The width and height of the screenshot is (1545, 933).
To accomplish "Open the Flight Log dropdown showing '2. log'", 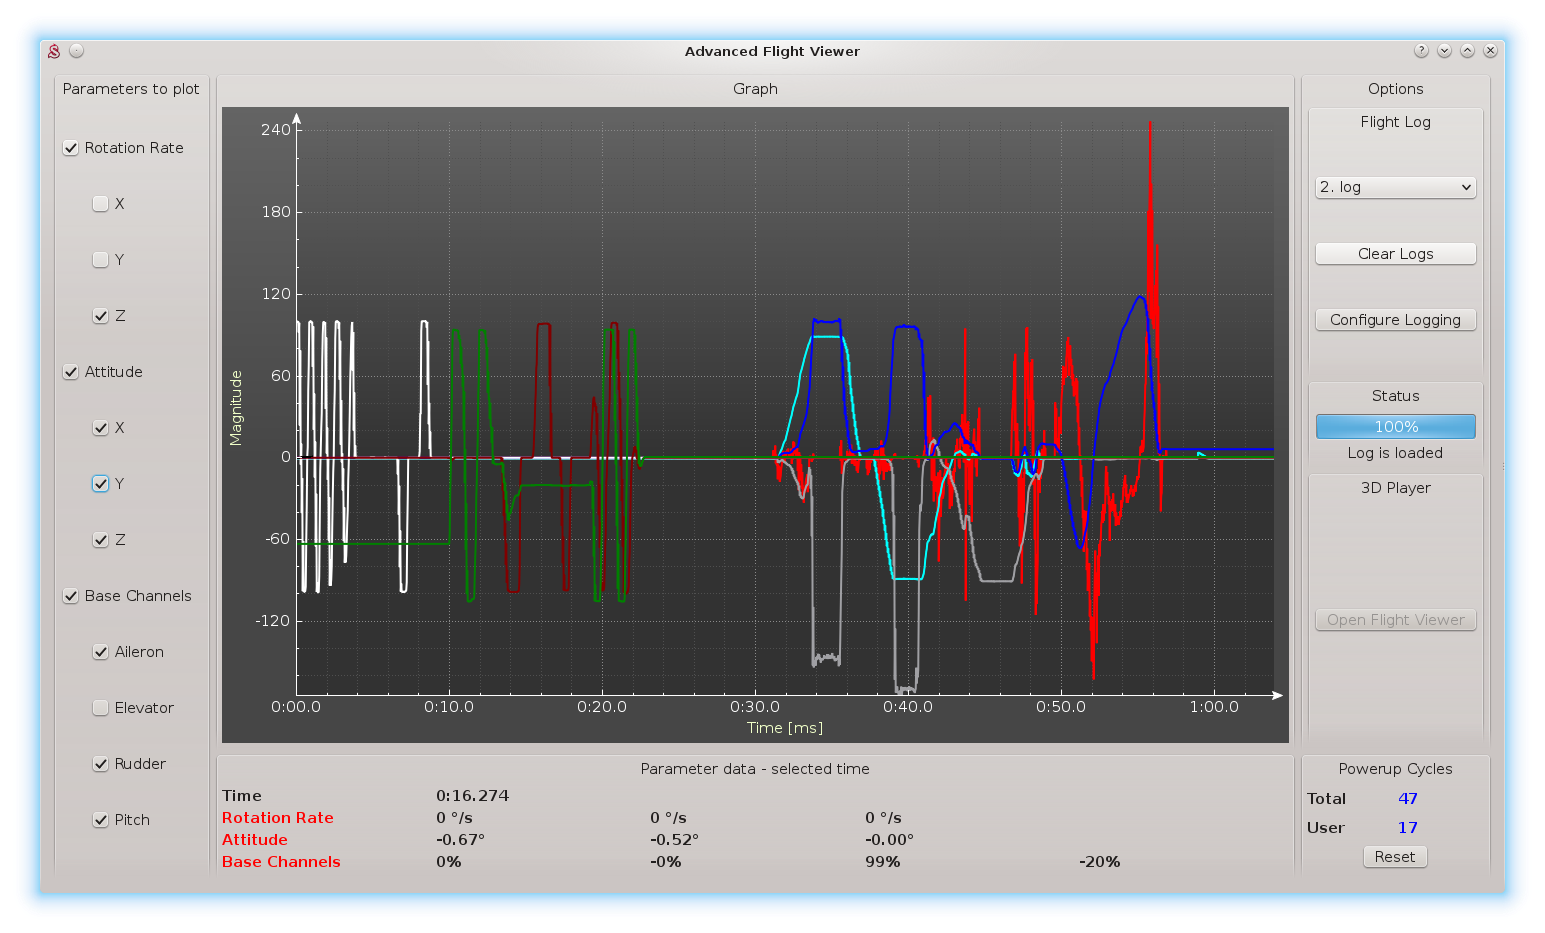I will click(x=1395, y=187).
